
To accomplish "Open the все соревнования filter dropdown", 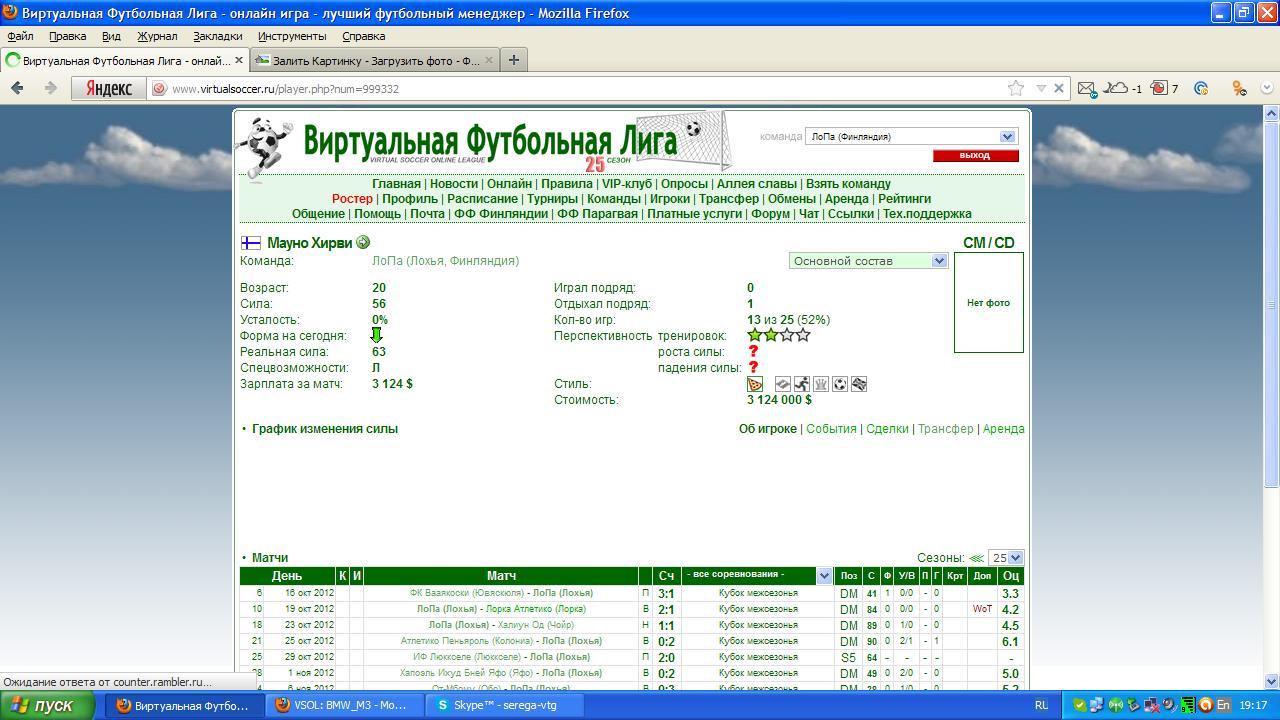I will point(757,575).
